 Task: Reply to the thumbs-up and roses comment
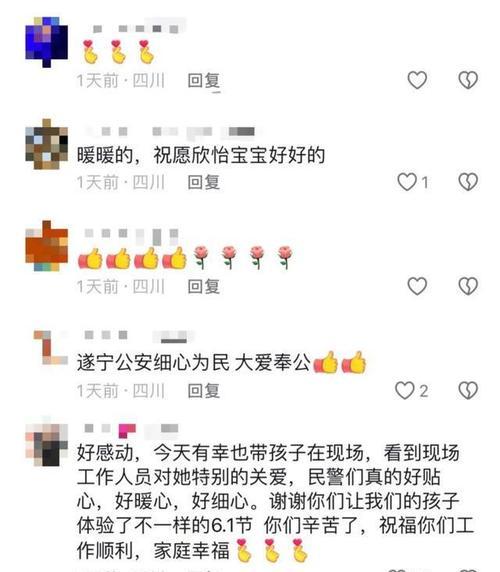pyautogui.click(x=204, y=286)
